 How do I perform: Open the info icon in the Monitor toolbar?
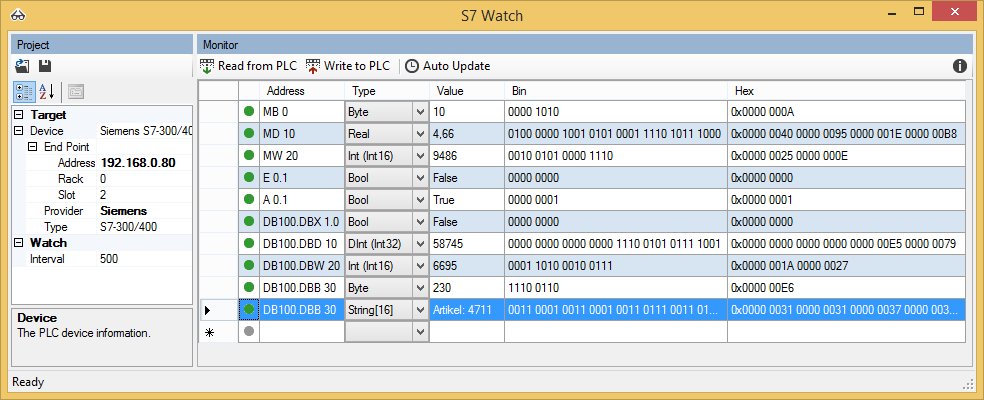[x=959, y=66]
